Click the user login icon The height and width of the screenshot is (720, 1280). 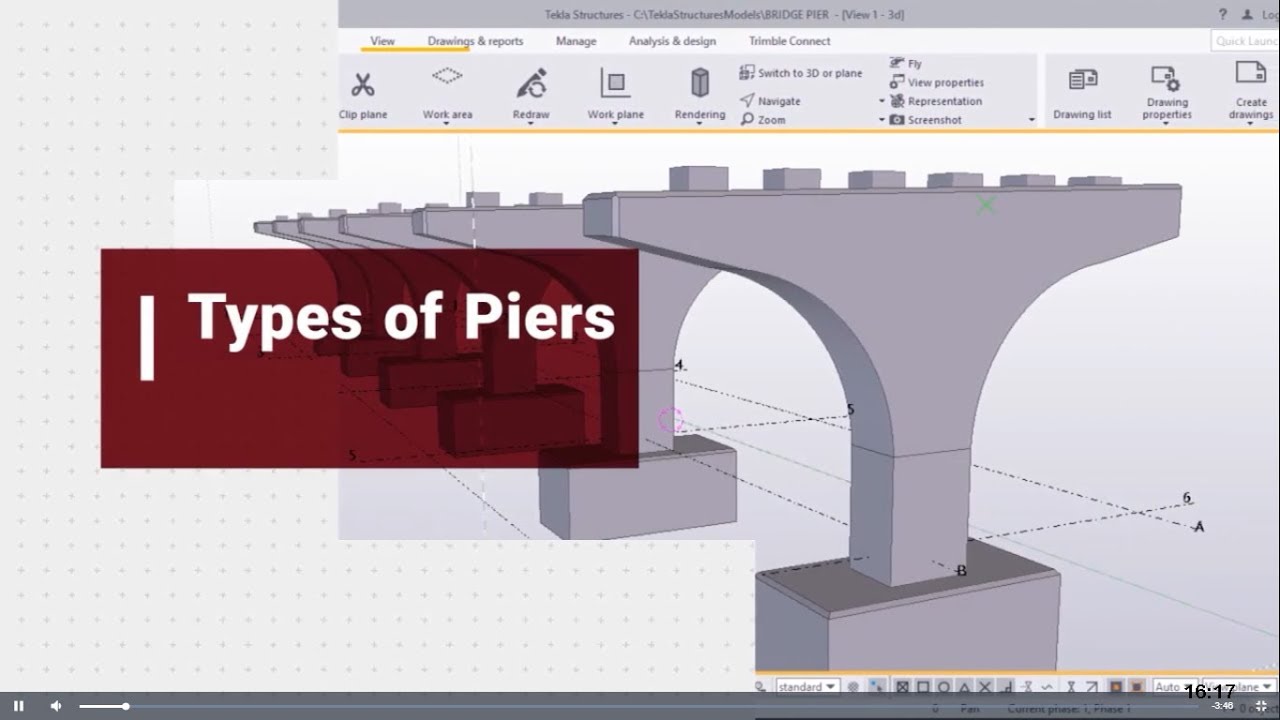coord(1246,14)
